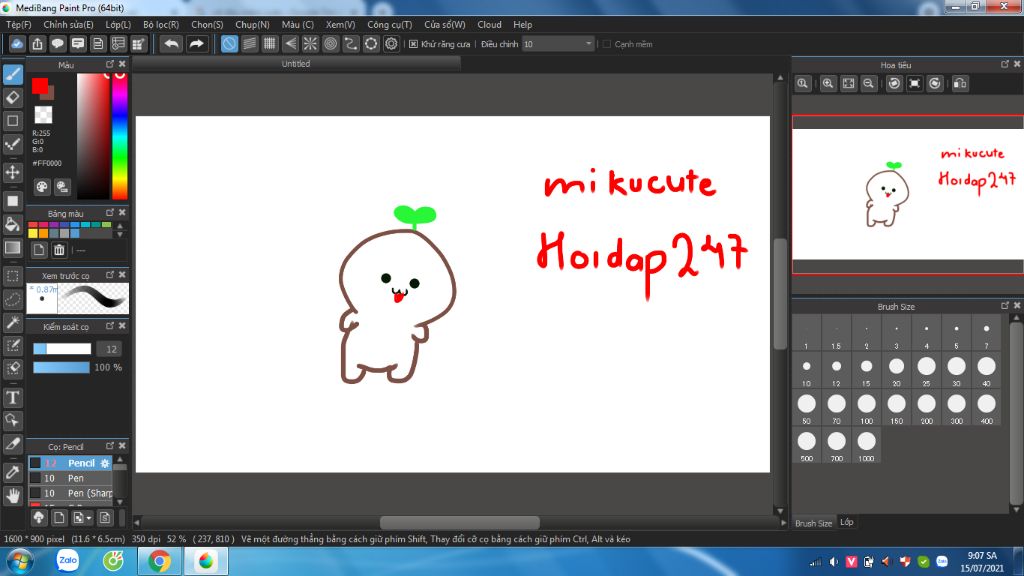The width and height of the screenshot is (1024, 576).
Task: Switch to the Lớp tab
Action: [x=847, y=522]
